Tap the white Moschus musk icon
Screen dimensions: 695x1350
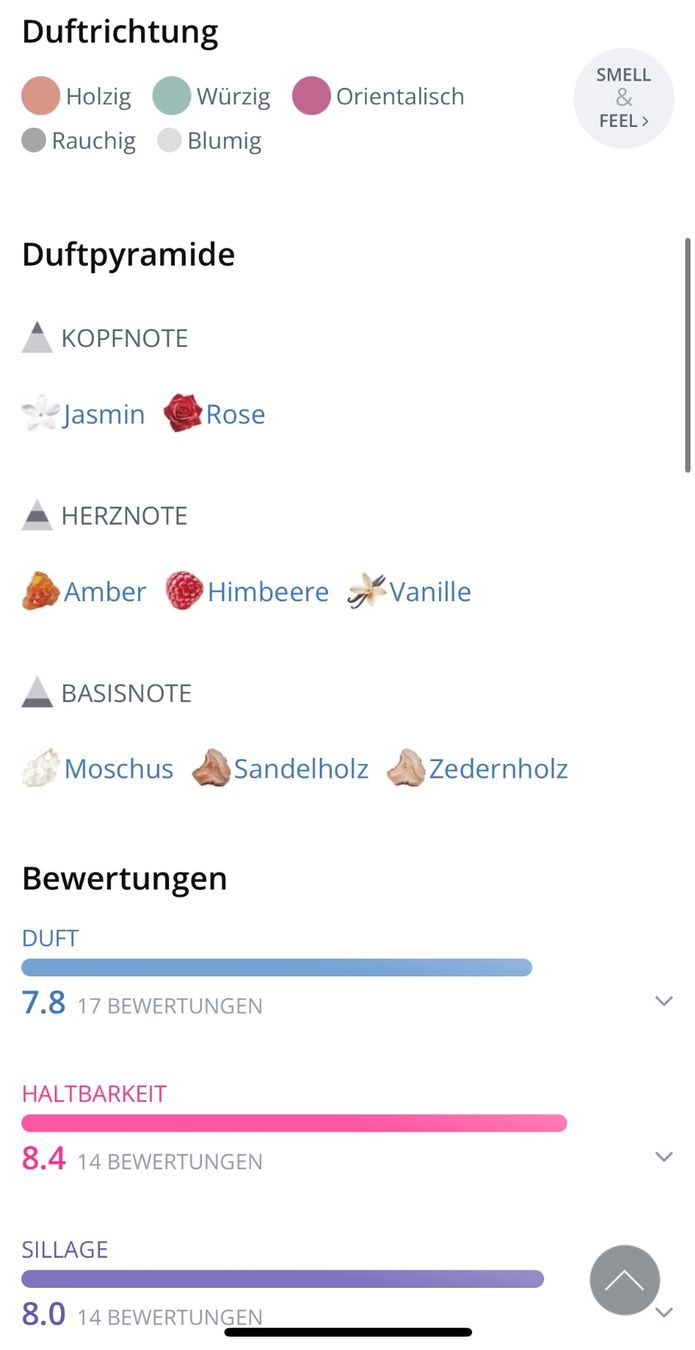point(41,768)
